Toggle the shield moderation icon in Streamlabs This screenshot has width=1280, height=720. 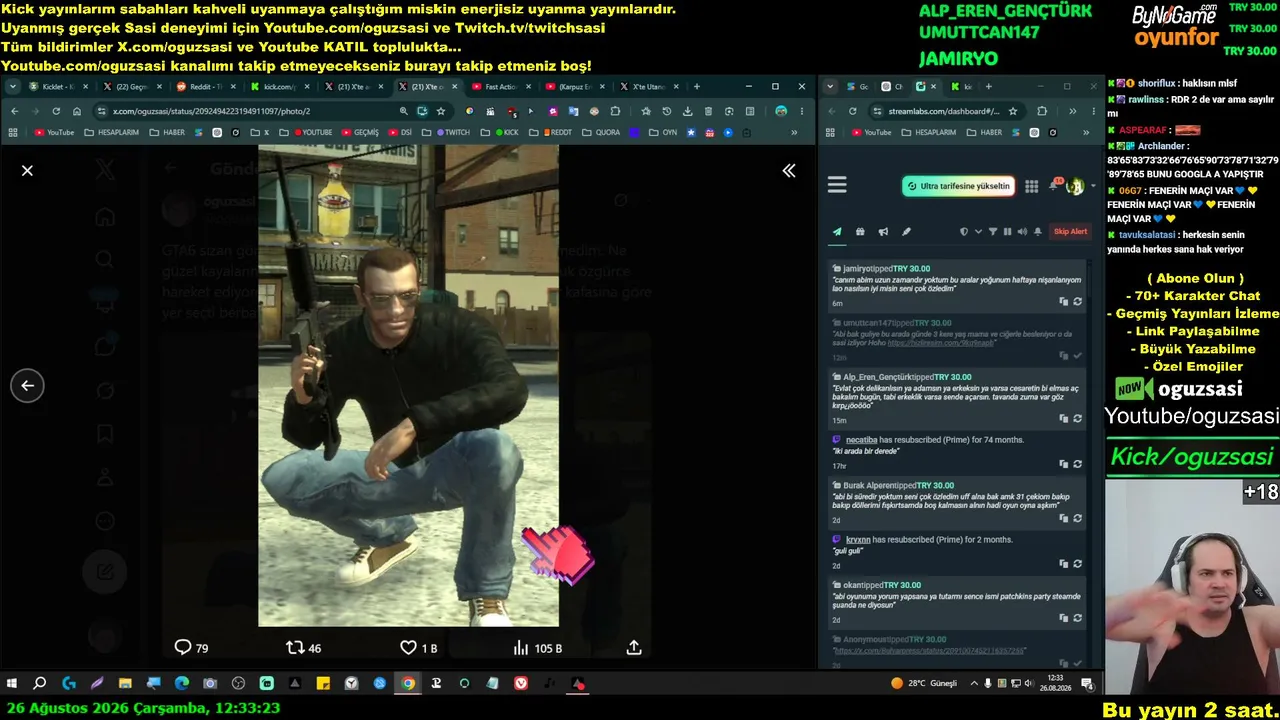point(964,232)
